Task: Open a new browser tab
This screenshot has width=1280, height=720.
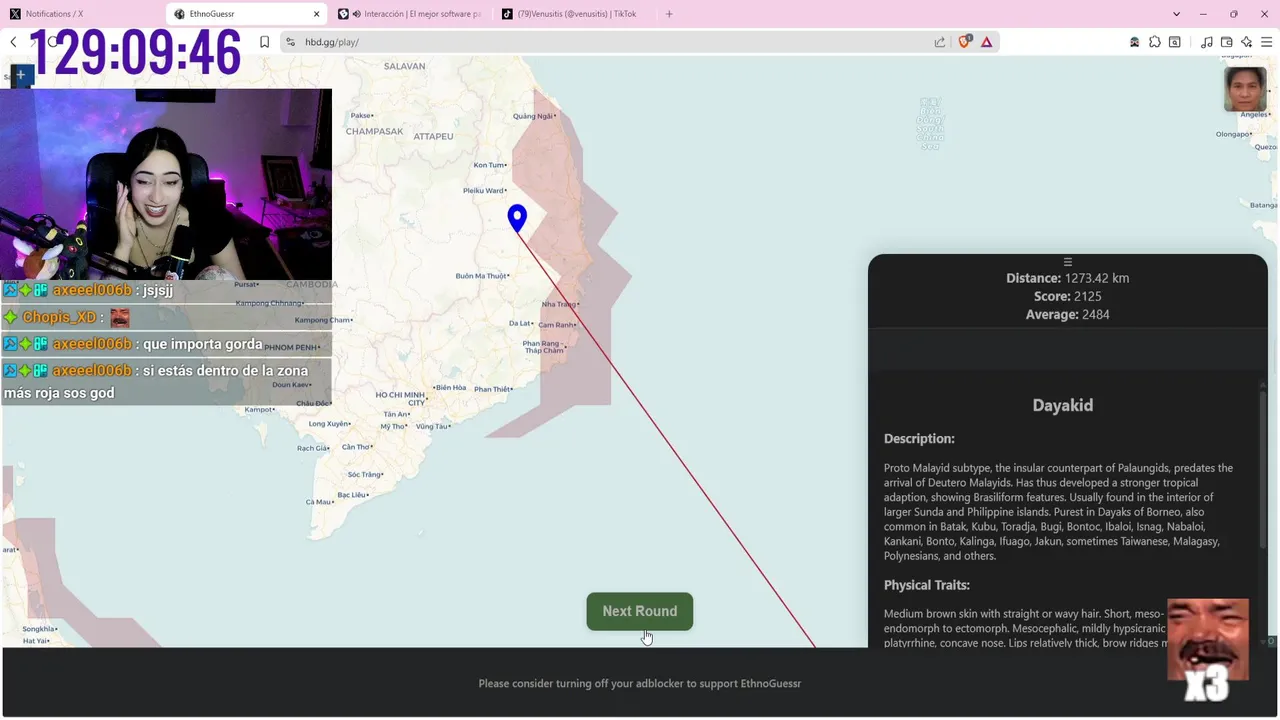Action: click(x=669, y=14)
